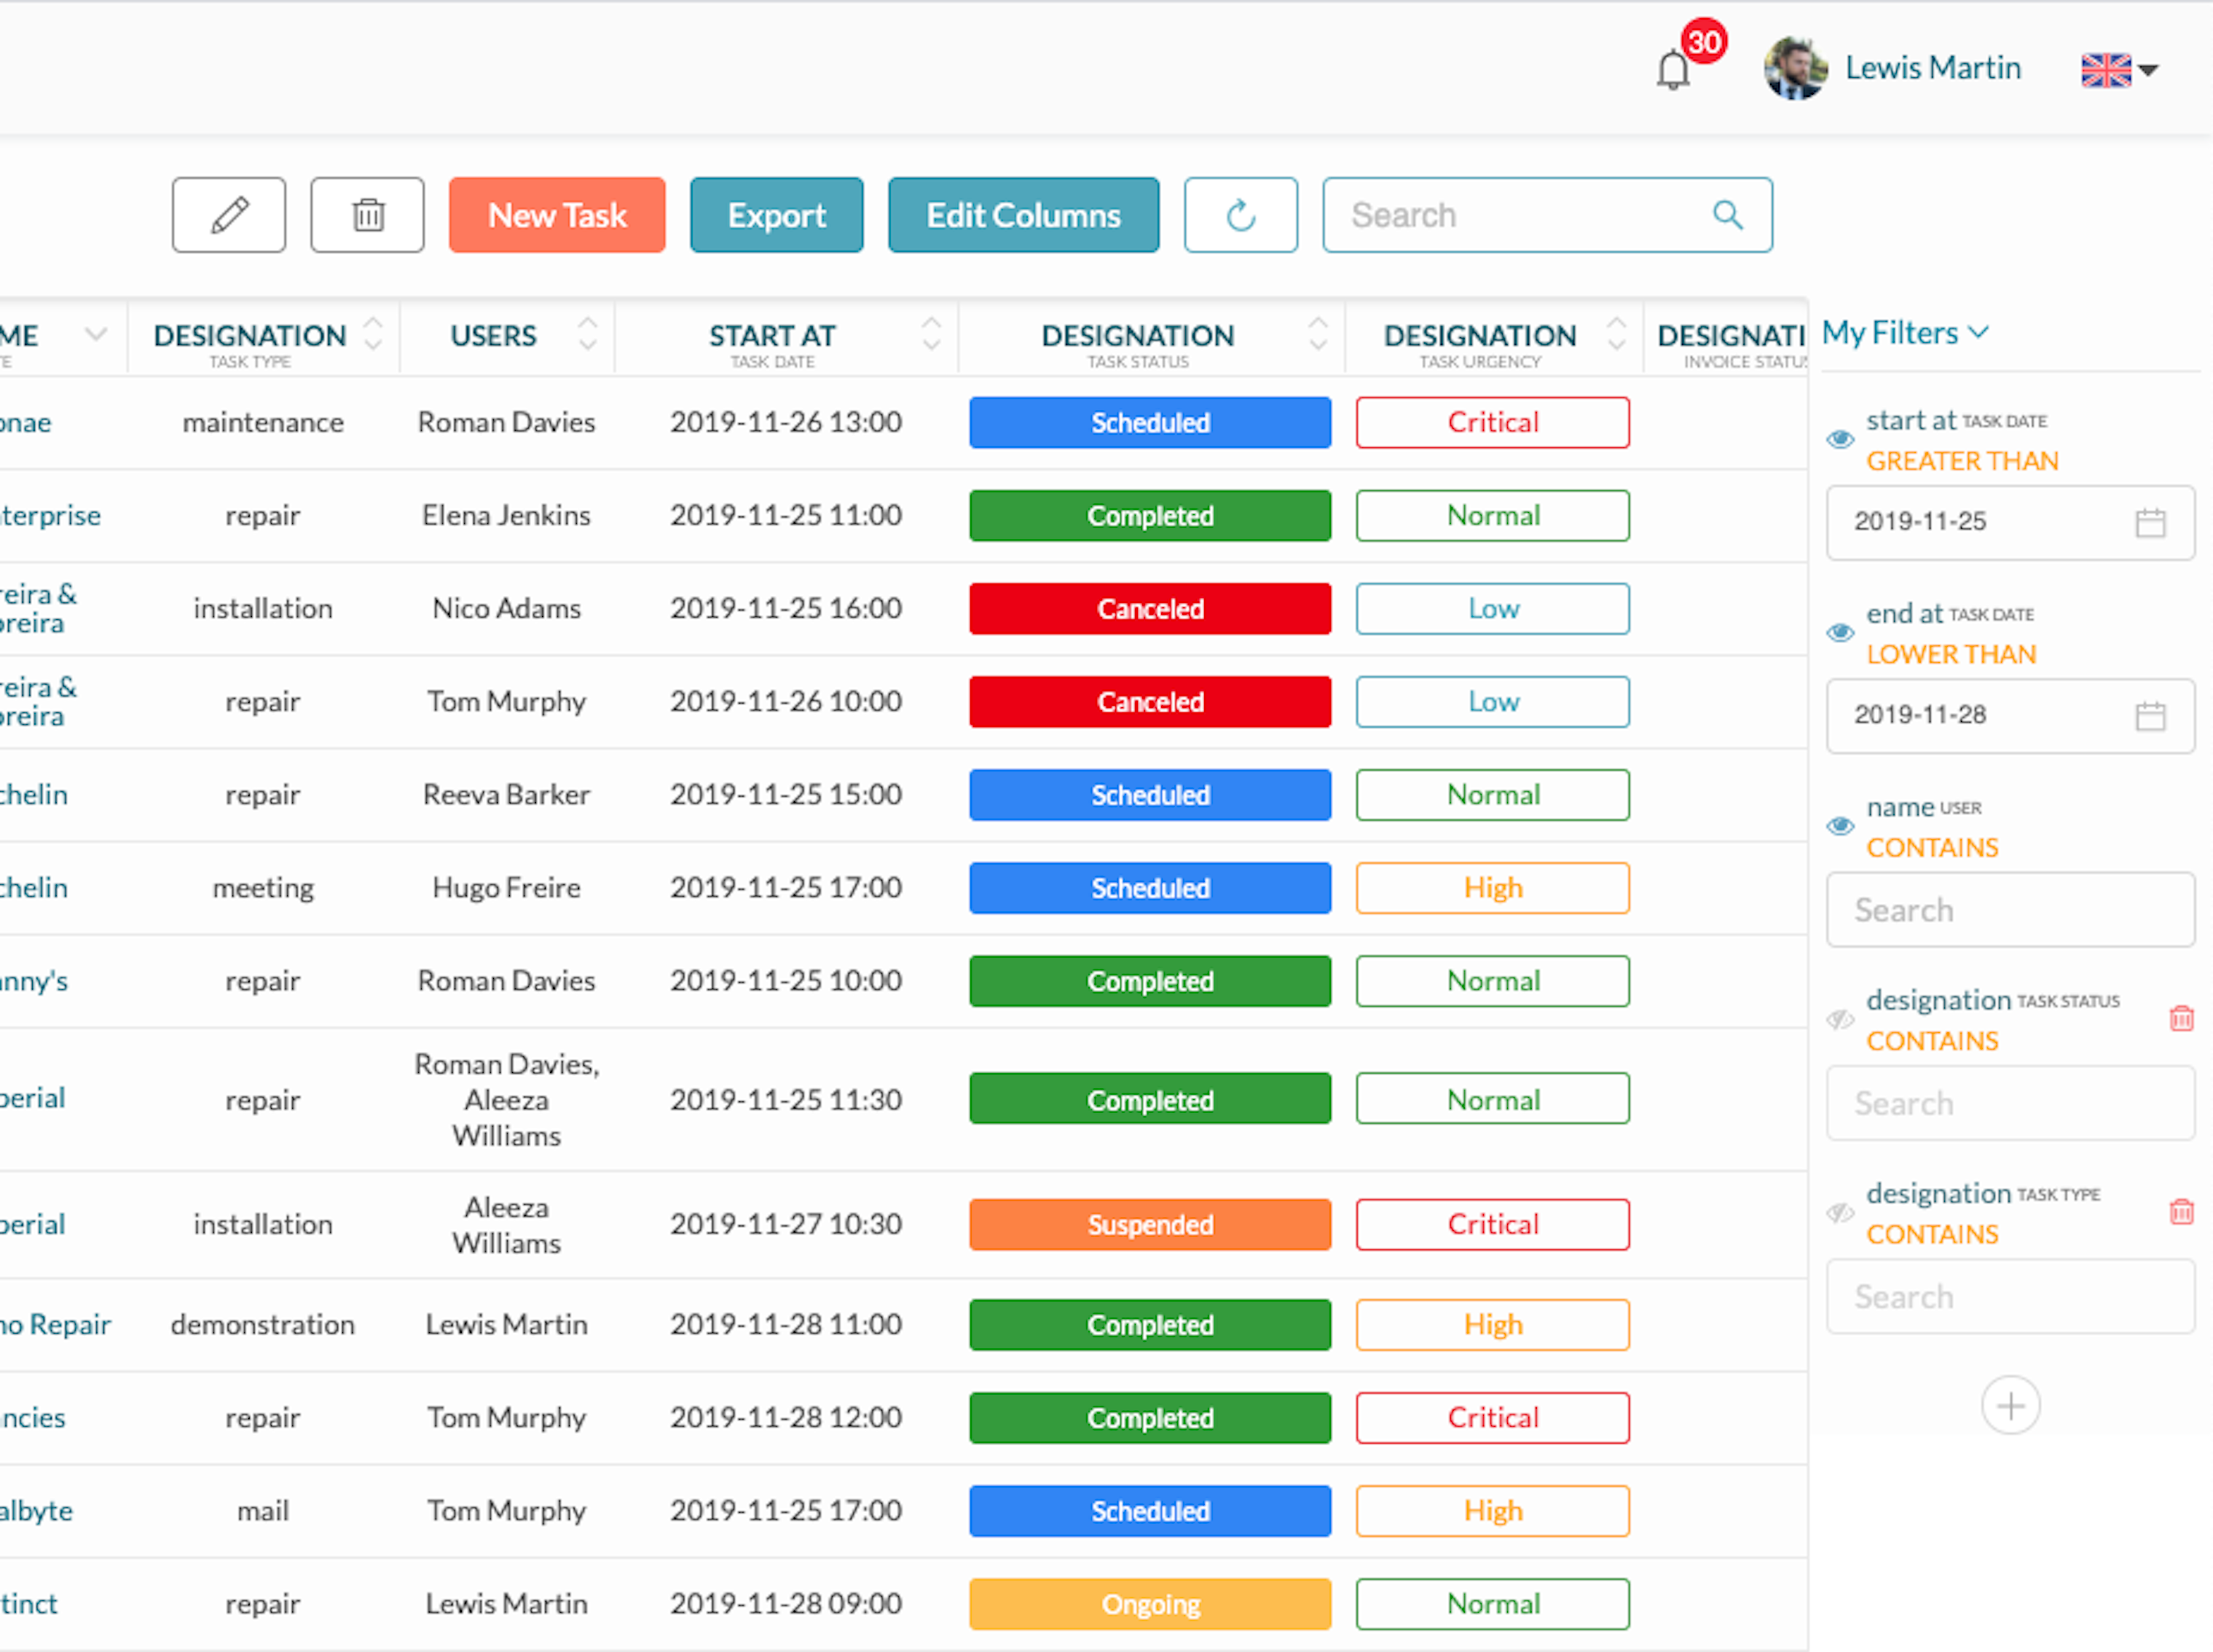Open the Edit Columns dialog
The width and height of the screenshot is (2213, 1652).
[1023, 214]
